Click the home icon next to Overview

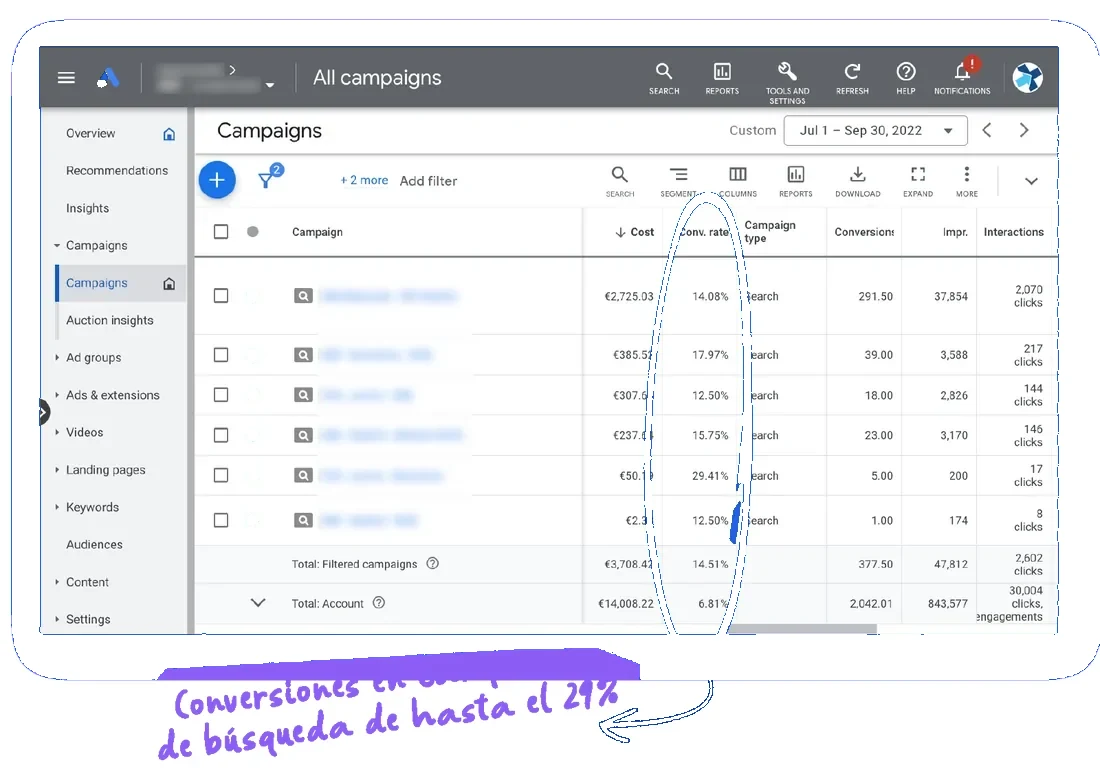169,134
